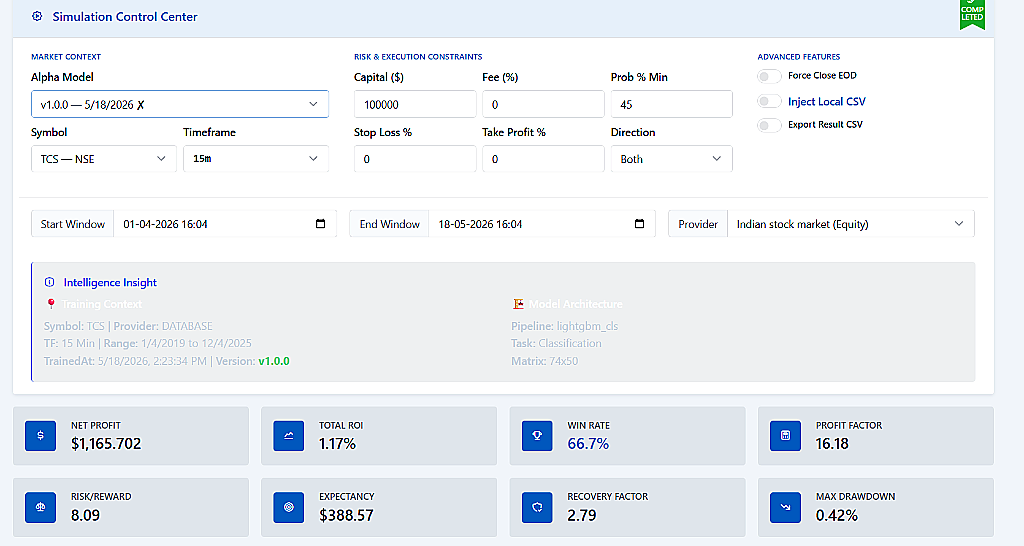Click the Recovery Factor shield icon
The image size is (1024, 546).
pos(537,507)
